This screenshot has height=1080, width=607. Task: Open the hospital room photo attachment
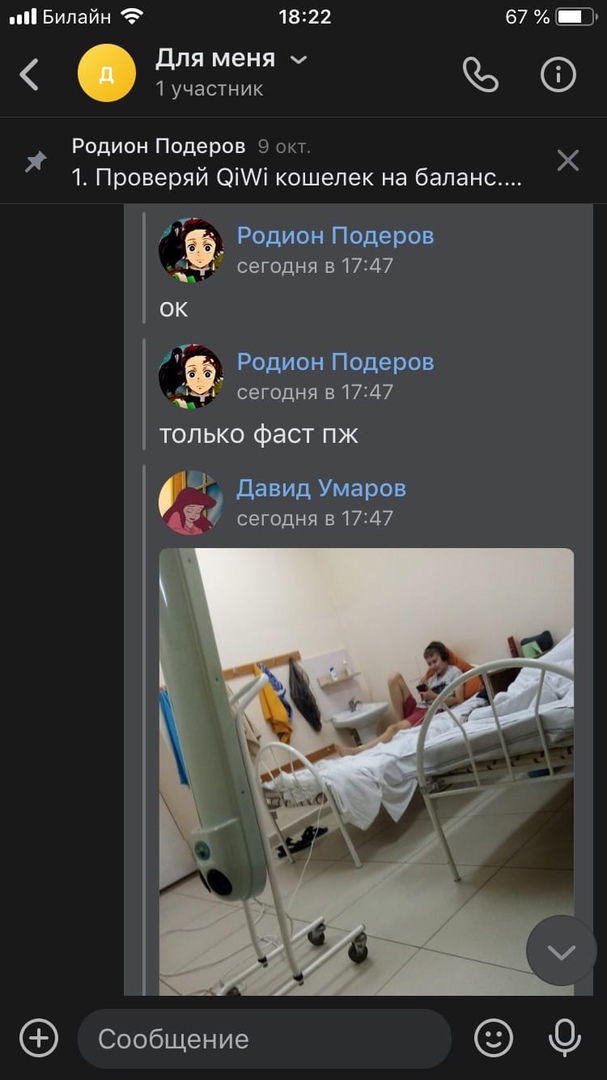coord(367,771)
